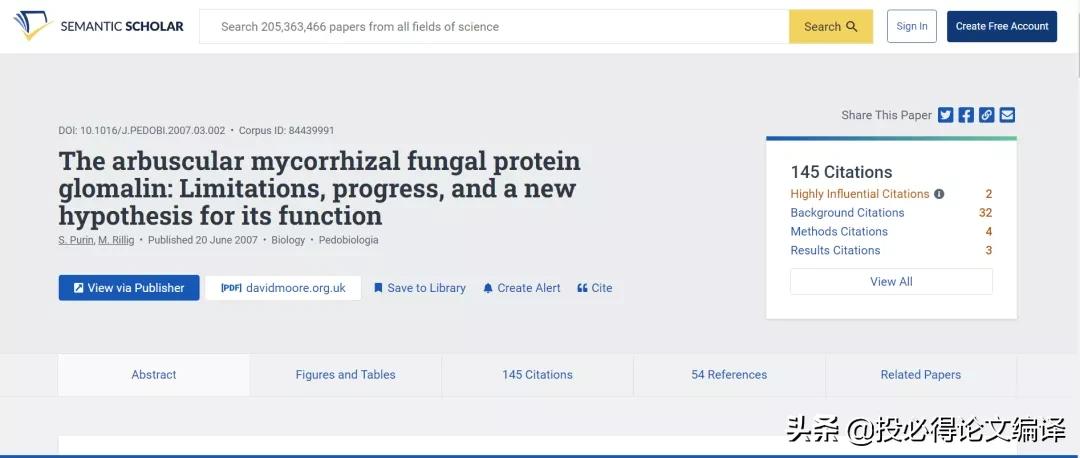
Task: Create Alert for this paper
Action: pyautogui.click(x=521, y=288)
